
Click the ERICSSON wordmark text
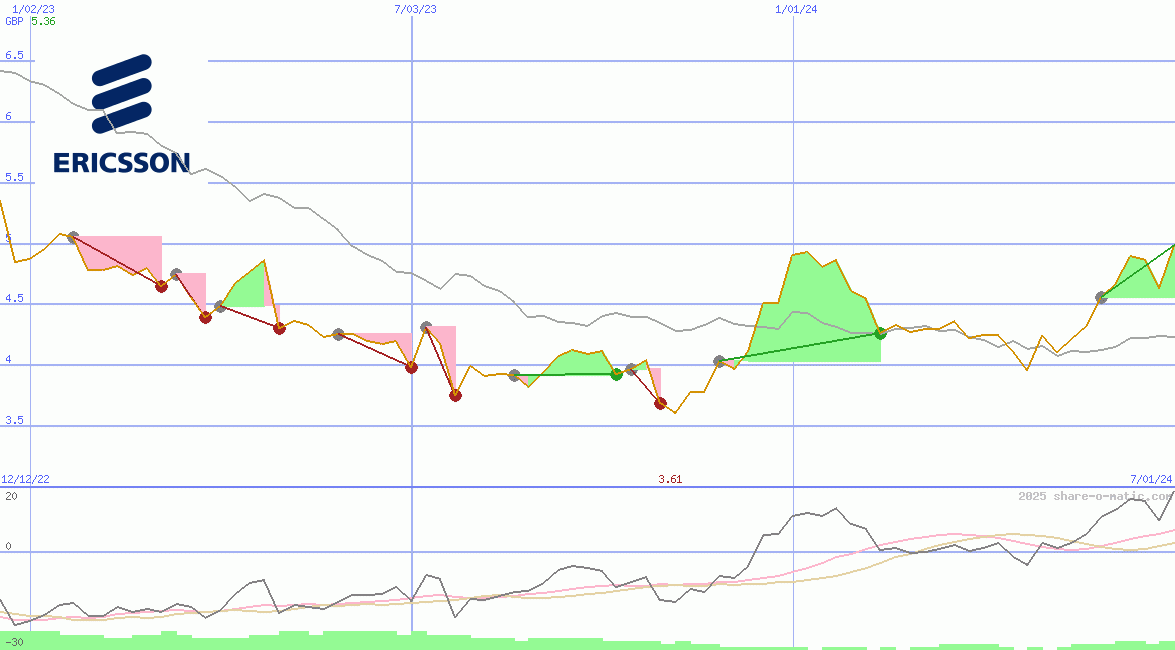click(x=121, y=162)
